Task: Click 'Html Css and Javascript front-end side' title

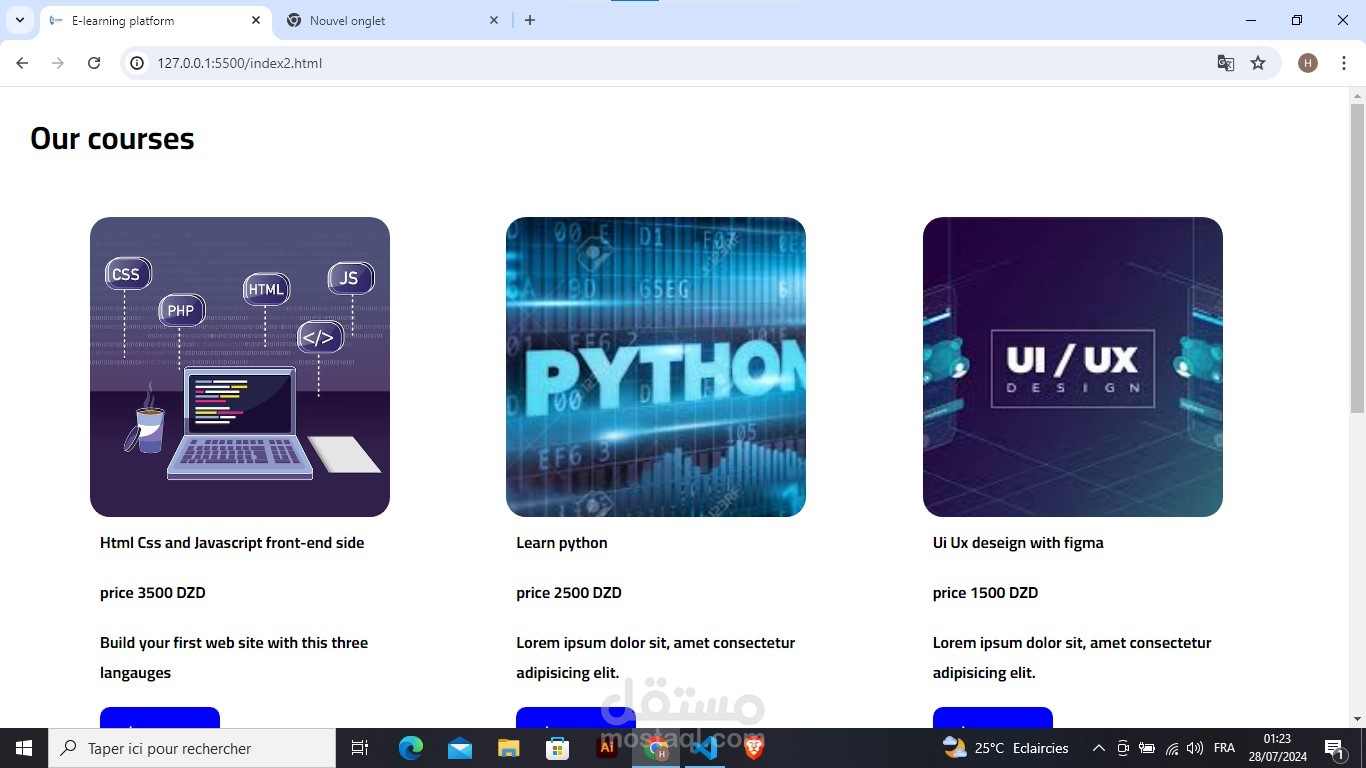Action: (232, 543)
